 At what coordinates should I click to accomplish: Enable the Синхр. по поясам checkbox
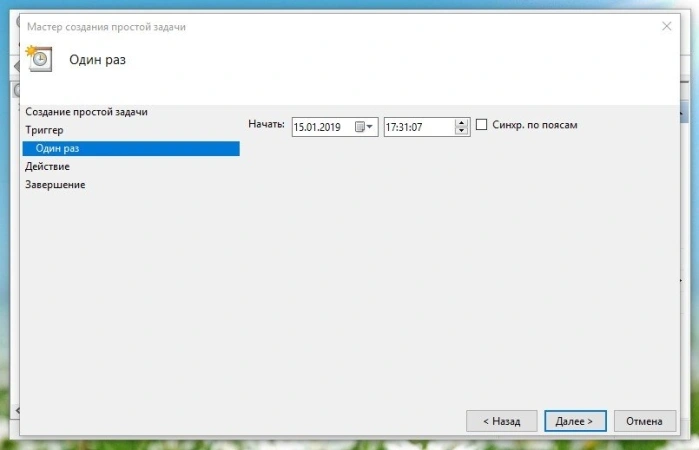click(x=481, y=124)
